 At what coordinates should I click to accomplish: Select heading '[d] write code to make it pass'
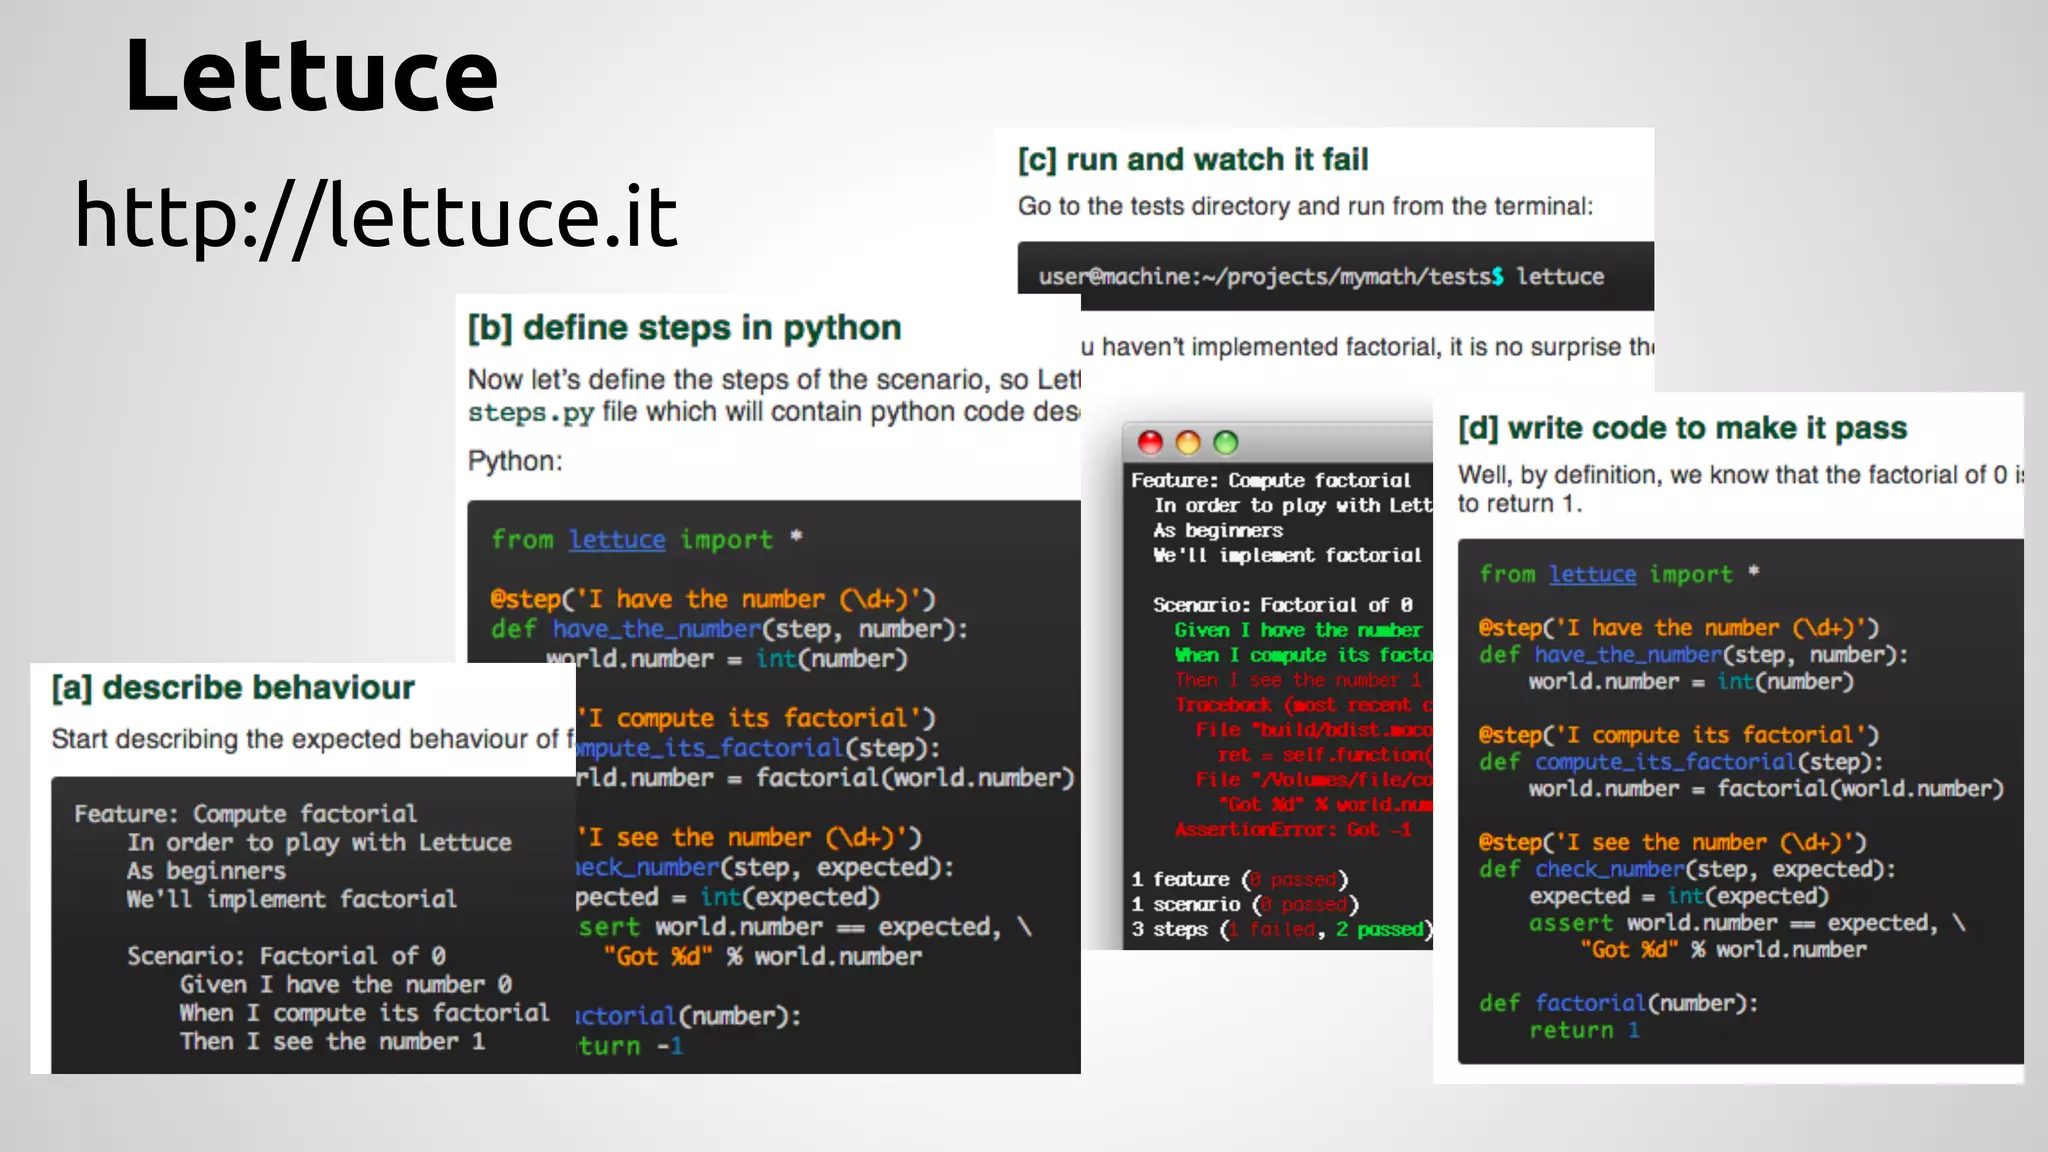(1682, 429)
